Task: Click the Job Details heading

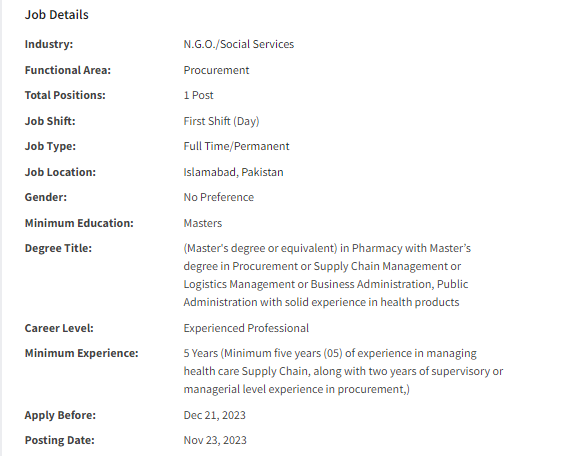Action: pos(56,15)
